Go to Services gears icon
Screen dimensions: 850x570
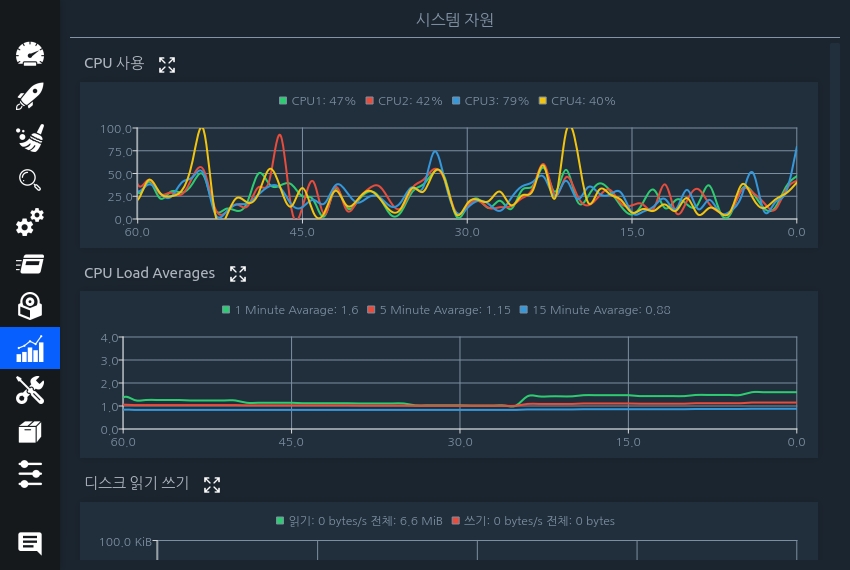coord(30,222)
